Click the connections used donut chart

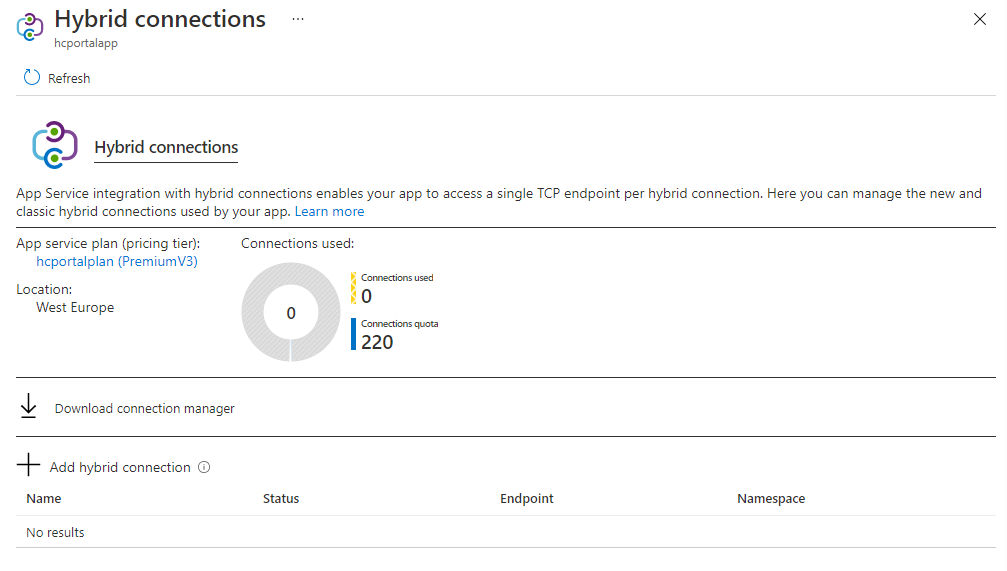(x=291, y=312)
